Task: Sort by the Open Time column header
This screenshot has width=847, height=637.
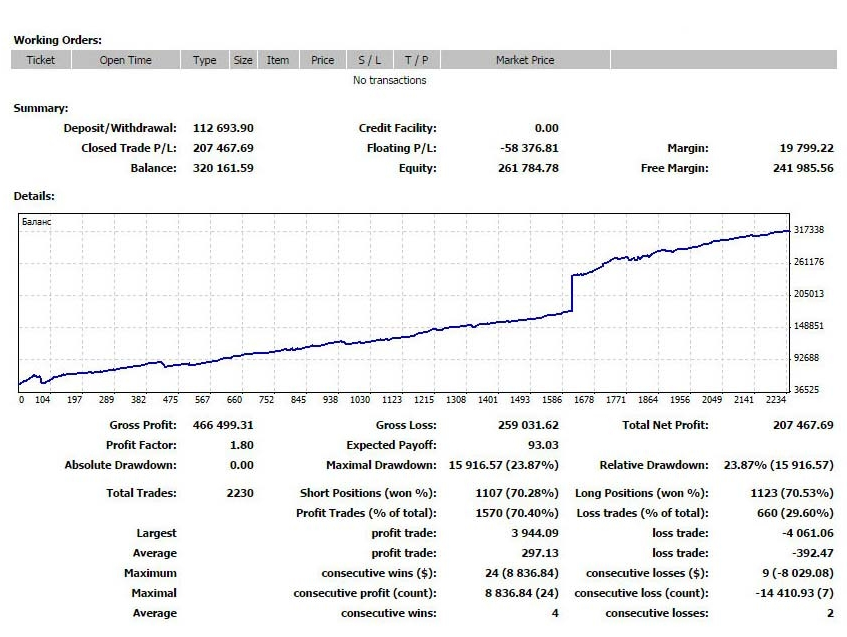Action: pos(126,60)
